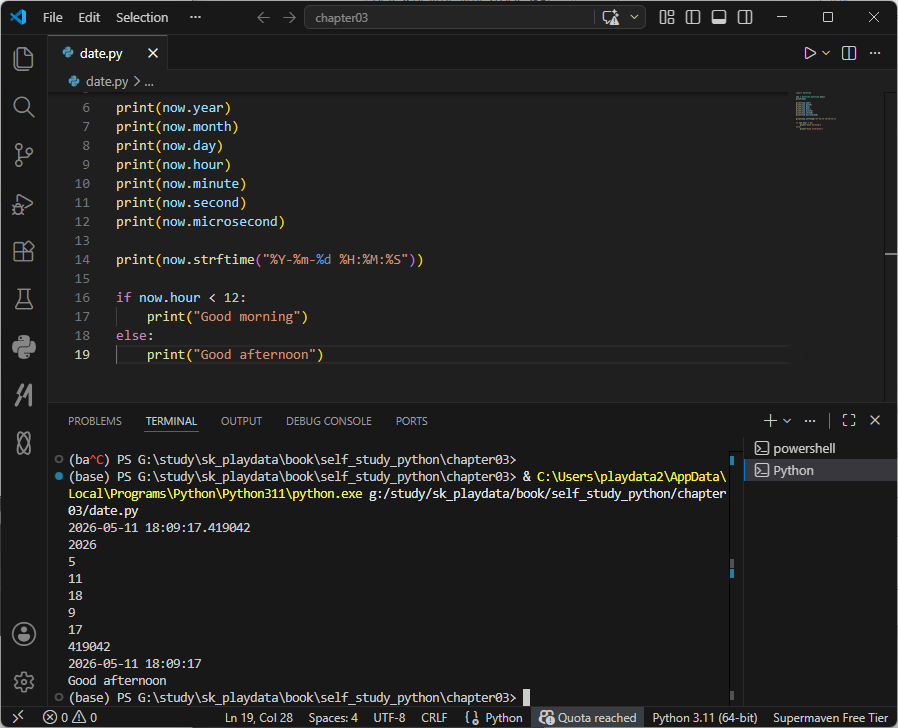Click the remote window indicator in status bar
Image resolution: width=898 pixels, height=728 pixels.
coord(18,717)
